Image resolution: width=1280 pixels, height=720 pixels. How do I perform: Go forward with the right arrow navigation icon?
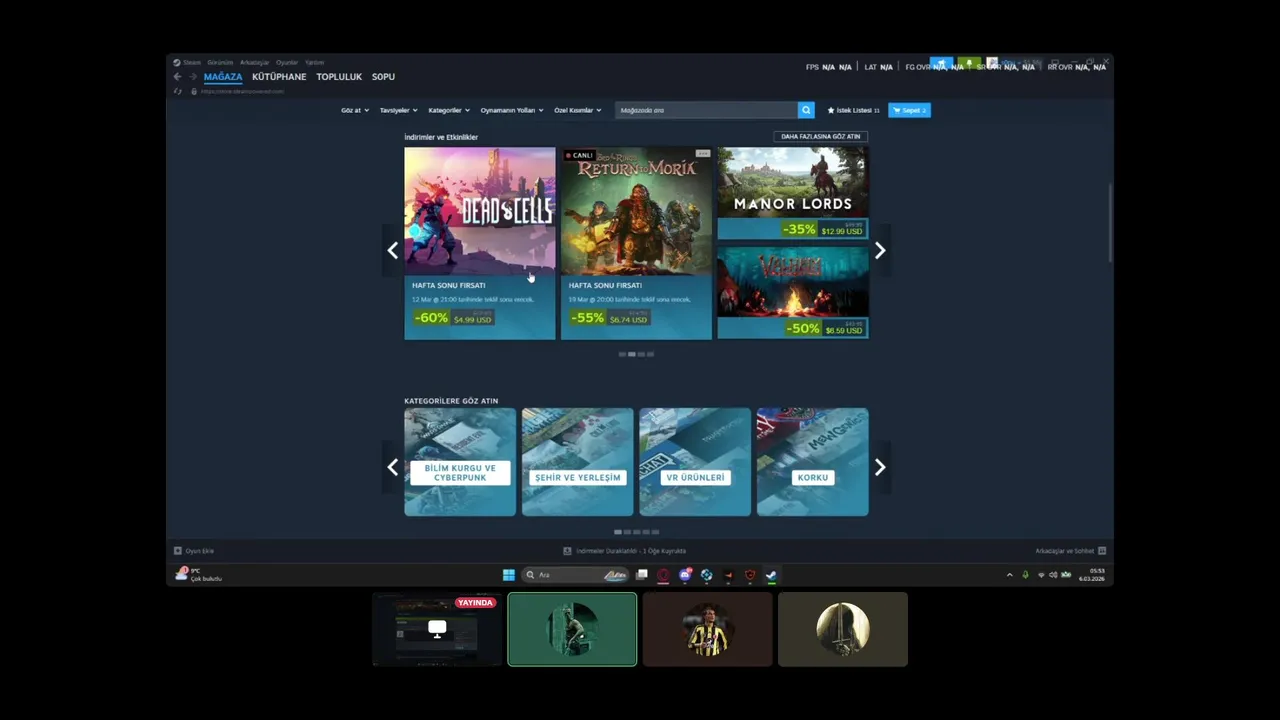point(192,77)
